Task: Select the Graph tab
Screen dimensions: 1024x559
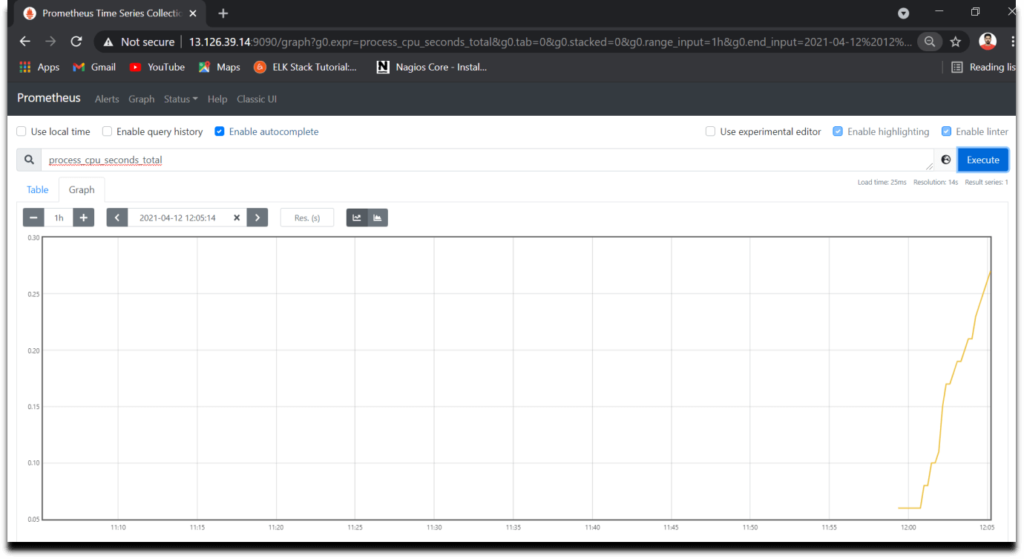Action: (82, 189)
